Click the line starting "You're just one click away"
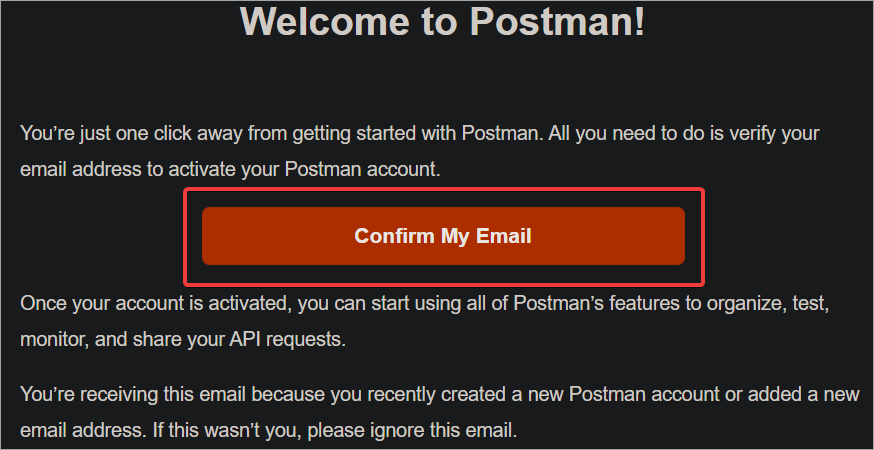Viewport: 874px width, 450px height. (420, 134)
